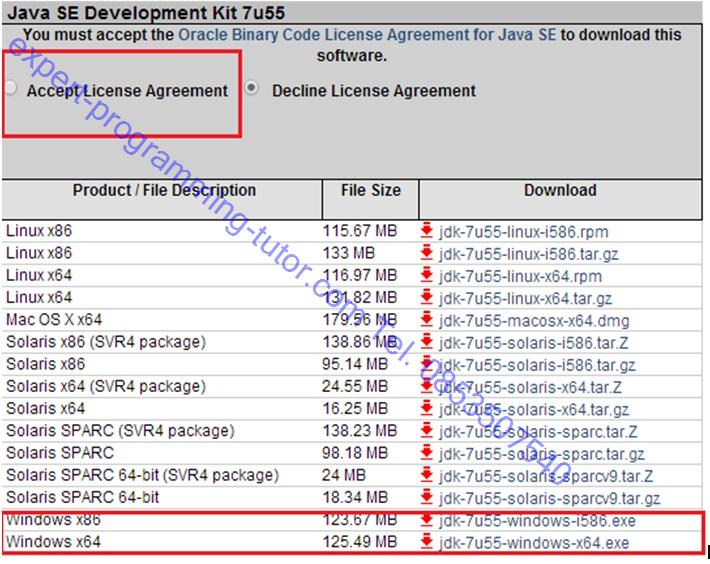
Task: Download jdk-7u55-solaris-x64.tar.Z file link
Action: coord(530,387)
